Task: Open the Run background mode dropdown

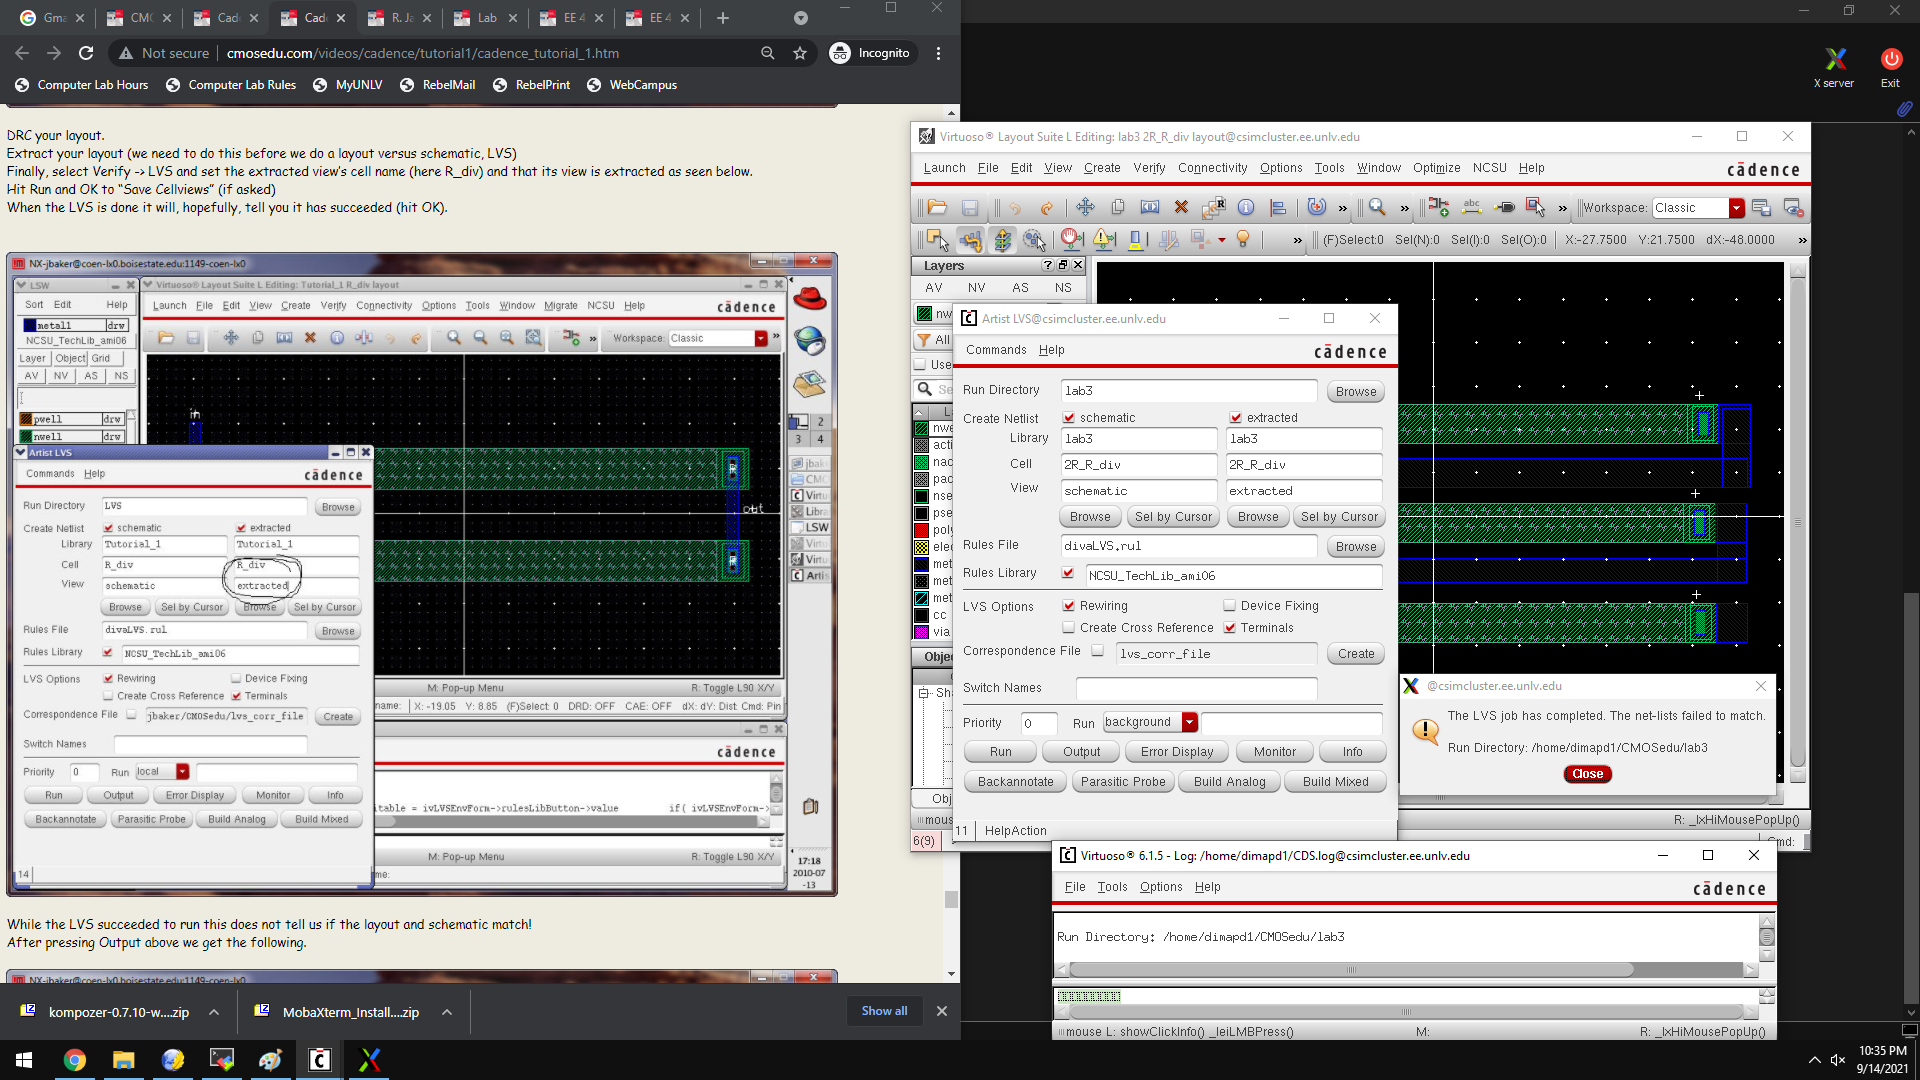Action: (x=1189, y=722)
